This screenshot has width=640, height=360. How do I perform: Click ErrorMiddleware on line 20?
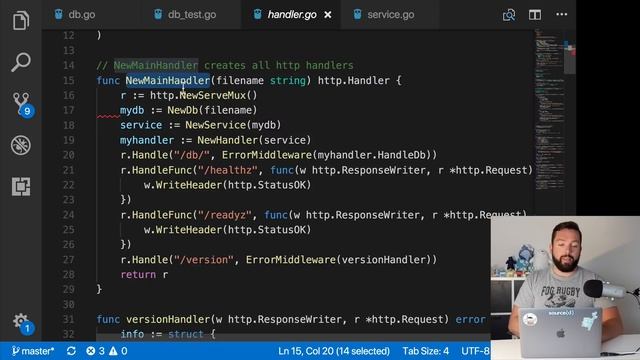pos(267,155)
